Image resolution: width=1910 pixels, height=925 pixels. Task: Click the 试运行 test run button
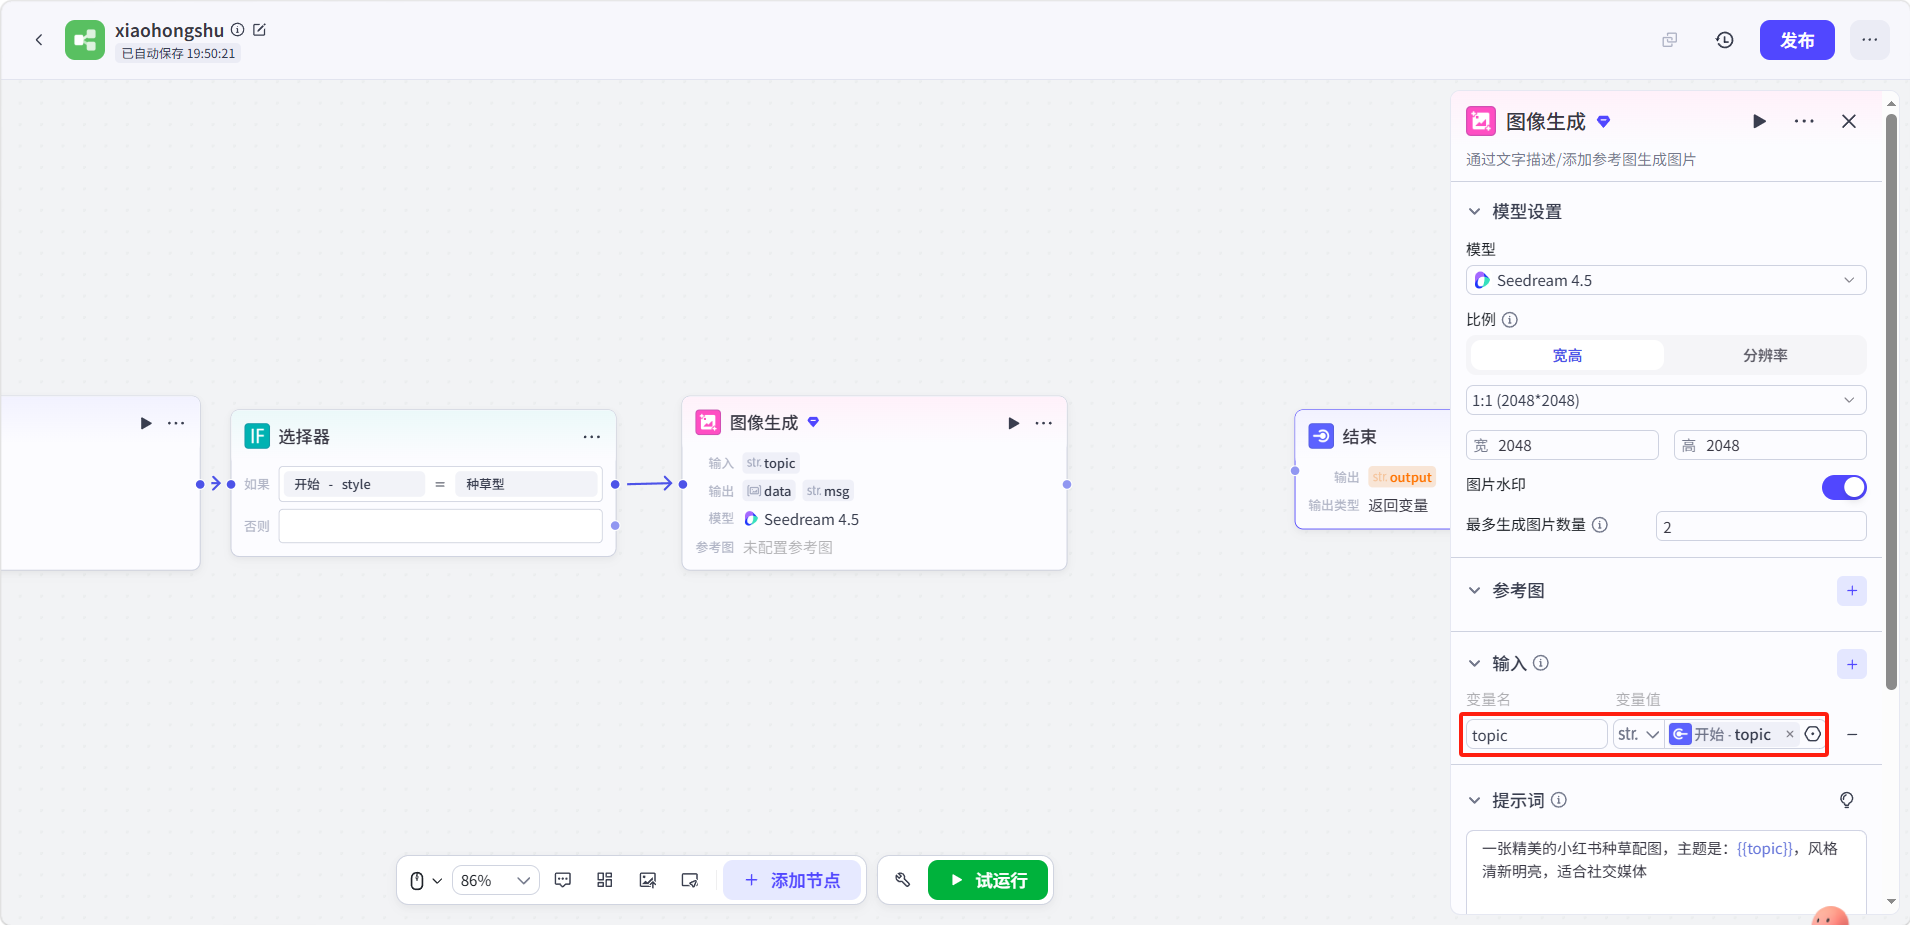click(988, 880)
